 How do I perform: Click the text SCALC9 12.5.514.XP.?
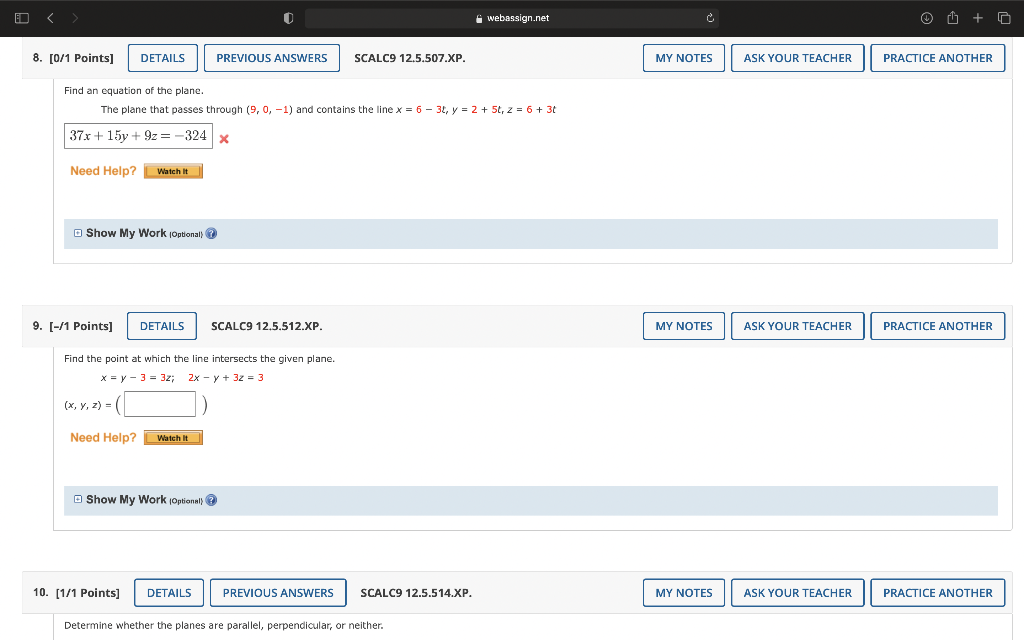[416, 593]
